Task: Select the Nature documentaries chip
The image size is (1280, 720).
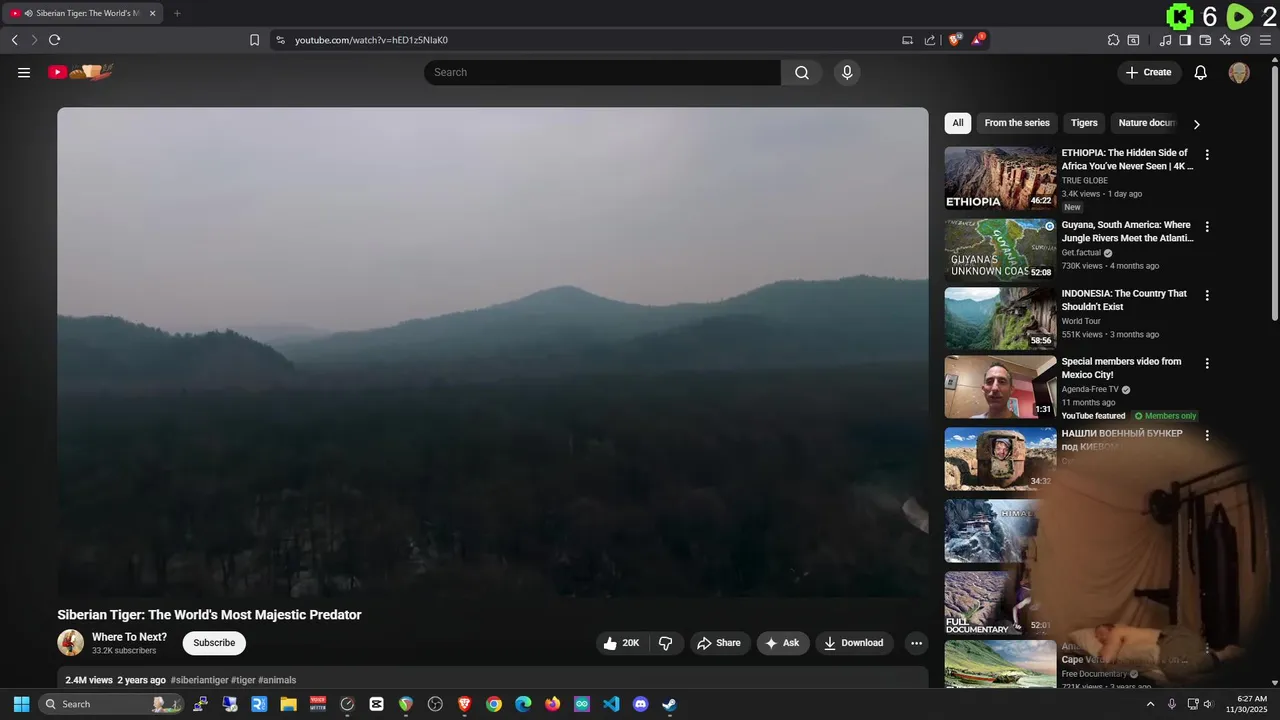Action: pos(1147,123)
